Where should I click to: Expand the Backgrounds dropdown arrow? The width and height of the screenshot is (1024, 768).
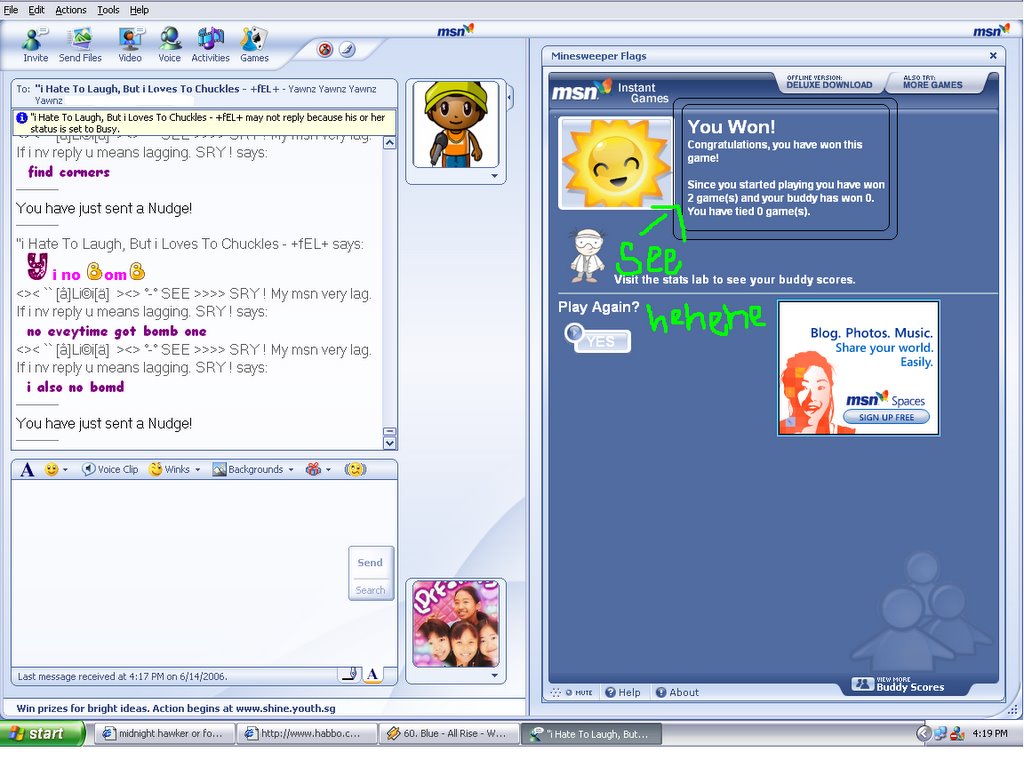pyautogui.click(x=291, y=470)
